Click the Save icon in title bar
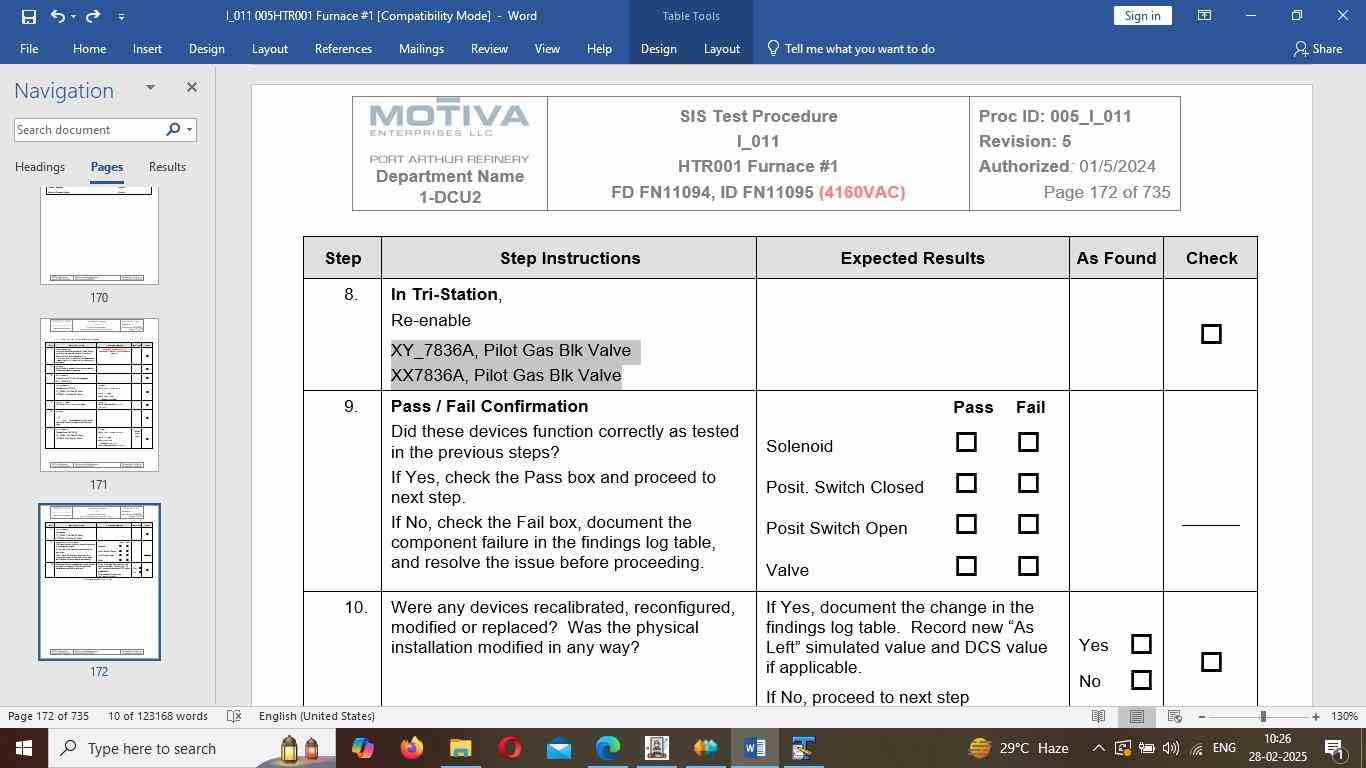 point(28,16)
